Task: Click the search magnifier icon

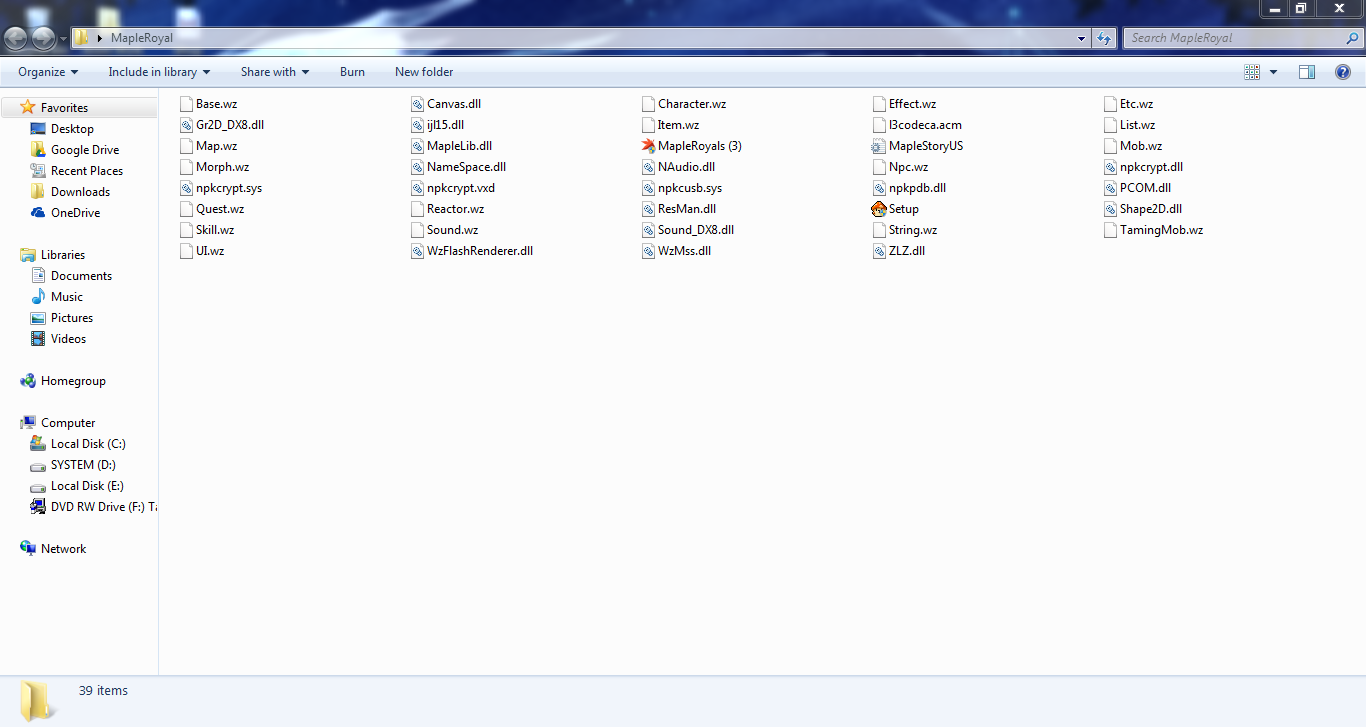Action: pyautogui.click(x=1352, y=38)
